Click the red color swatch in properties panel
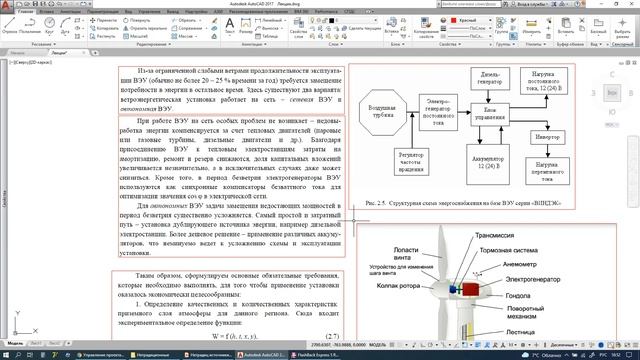The width and height of the screenshot is (640, 360). tap(453, 20)
